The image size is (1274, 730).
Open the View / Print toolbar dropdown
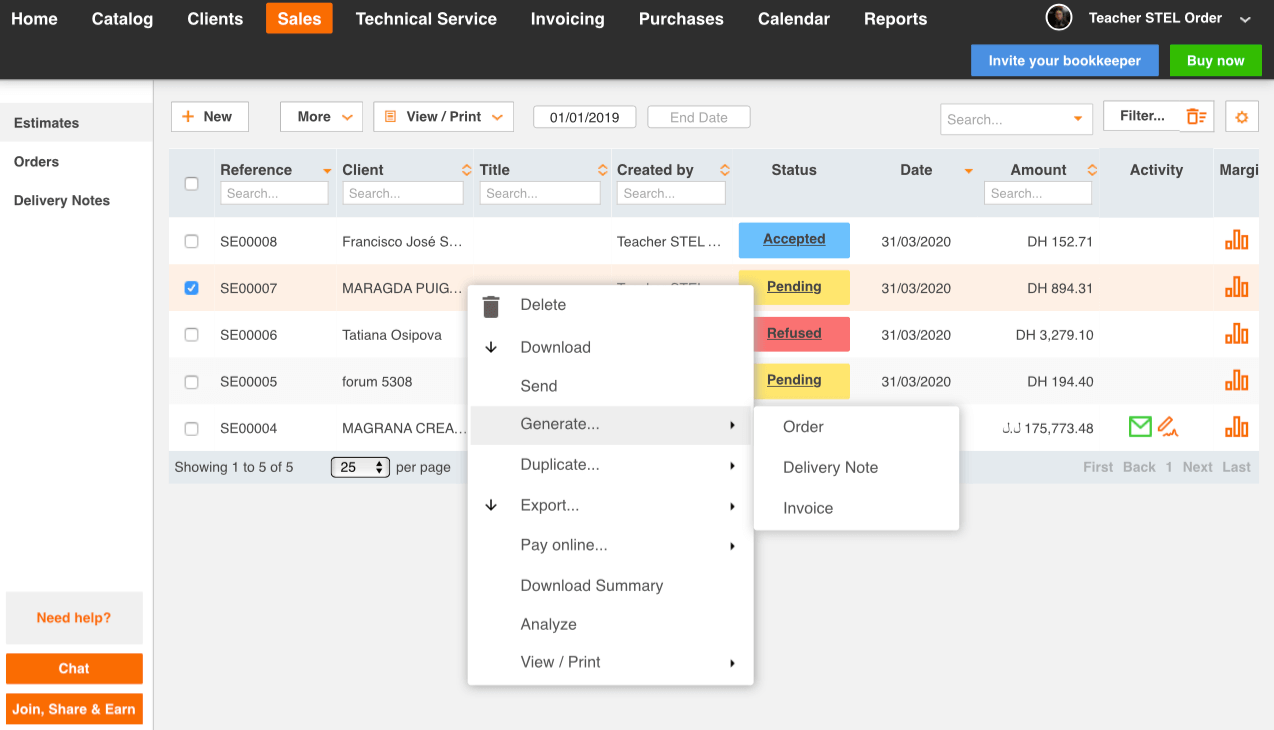[443, 117]
